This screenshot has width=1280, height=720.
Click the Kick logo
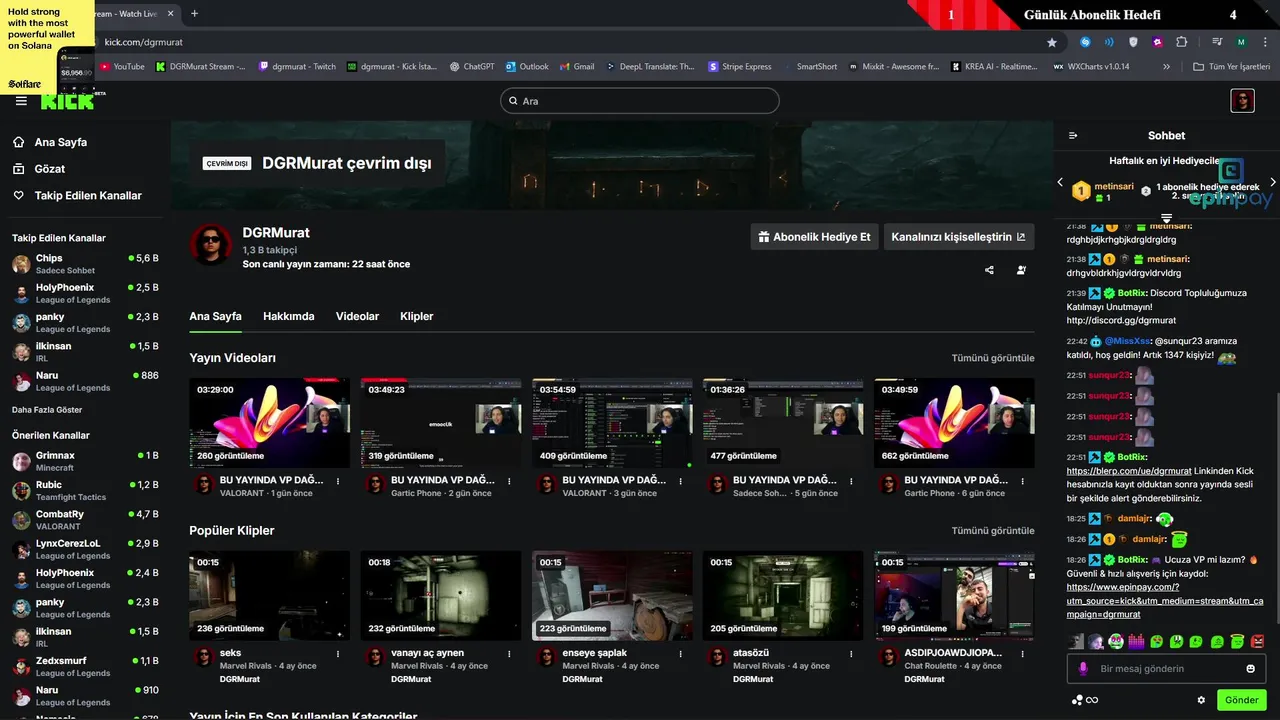pyautogui.click(x=67, y=101)
